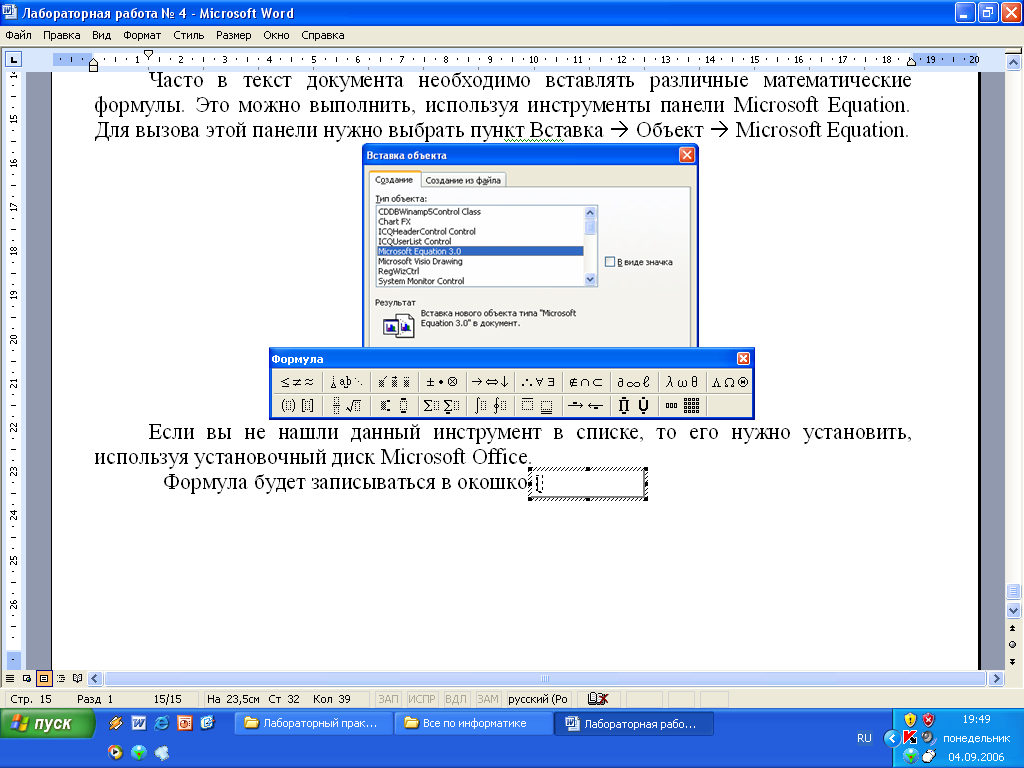Image resolution: width=1024 pixels, height=768 pixels.
Task: Open the пуск Start menu
Action: point(48,724)
